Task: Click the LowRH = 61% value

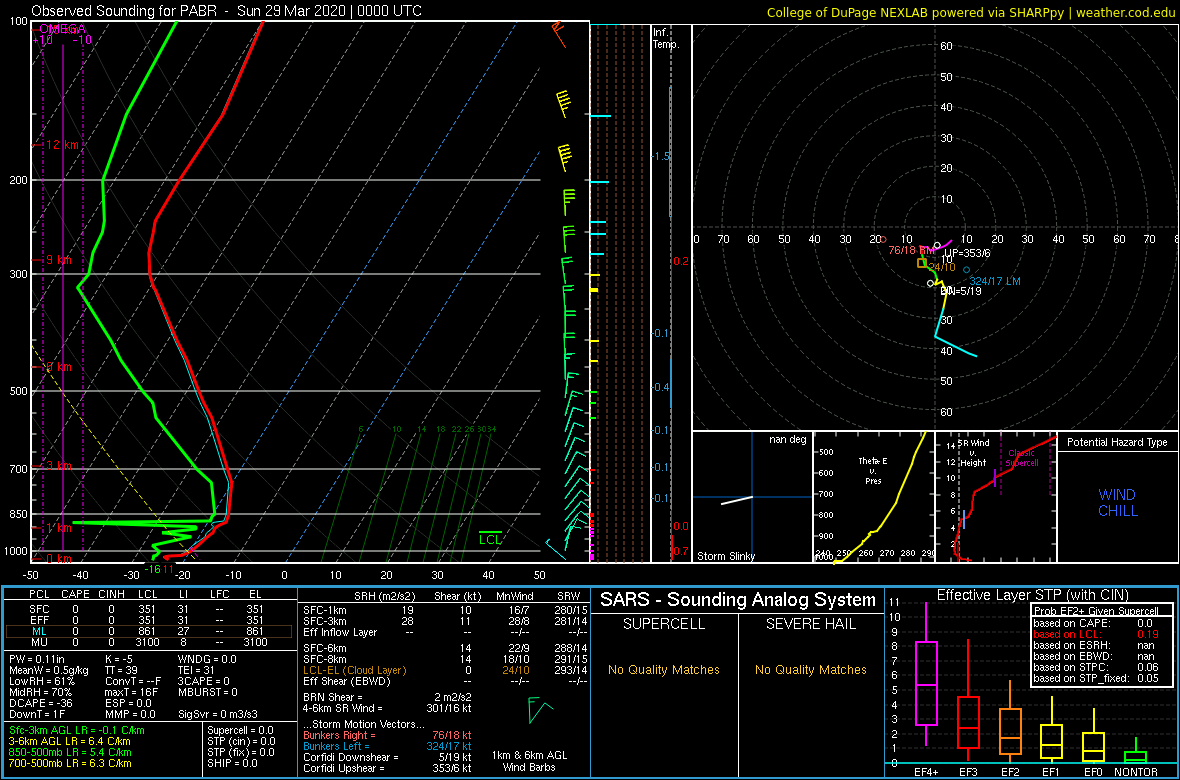Action: tap(42, 681)
